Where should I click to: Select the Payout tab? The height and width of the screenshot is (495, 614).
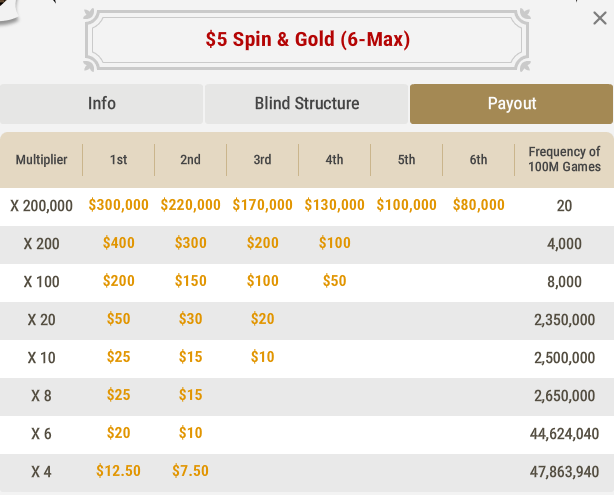pyautogui.click(x=512, y=104)
